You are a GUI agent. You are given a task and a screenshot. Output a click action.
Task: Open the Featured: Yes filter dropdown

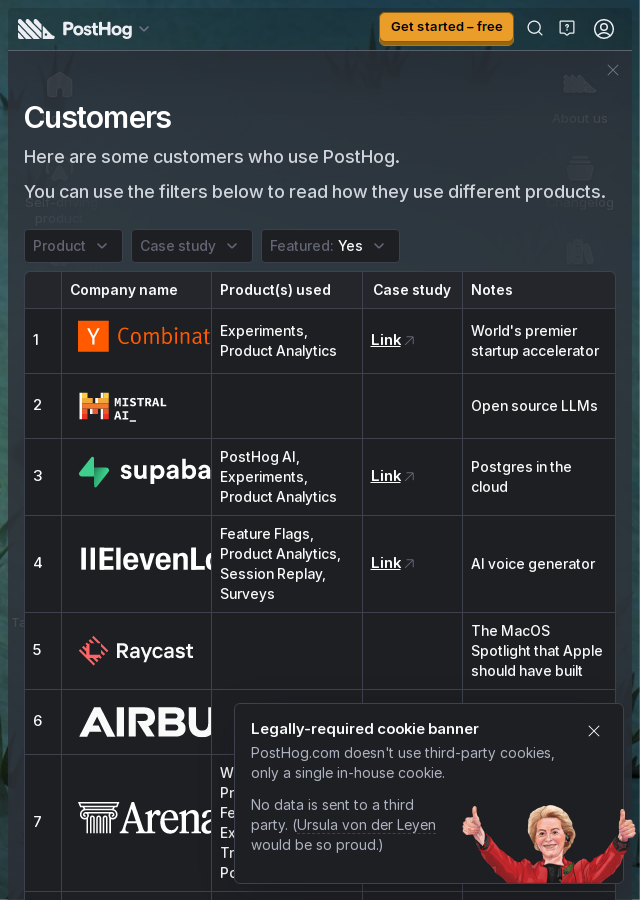[331, 246]
